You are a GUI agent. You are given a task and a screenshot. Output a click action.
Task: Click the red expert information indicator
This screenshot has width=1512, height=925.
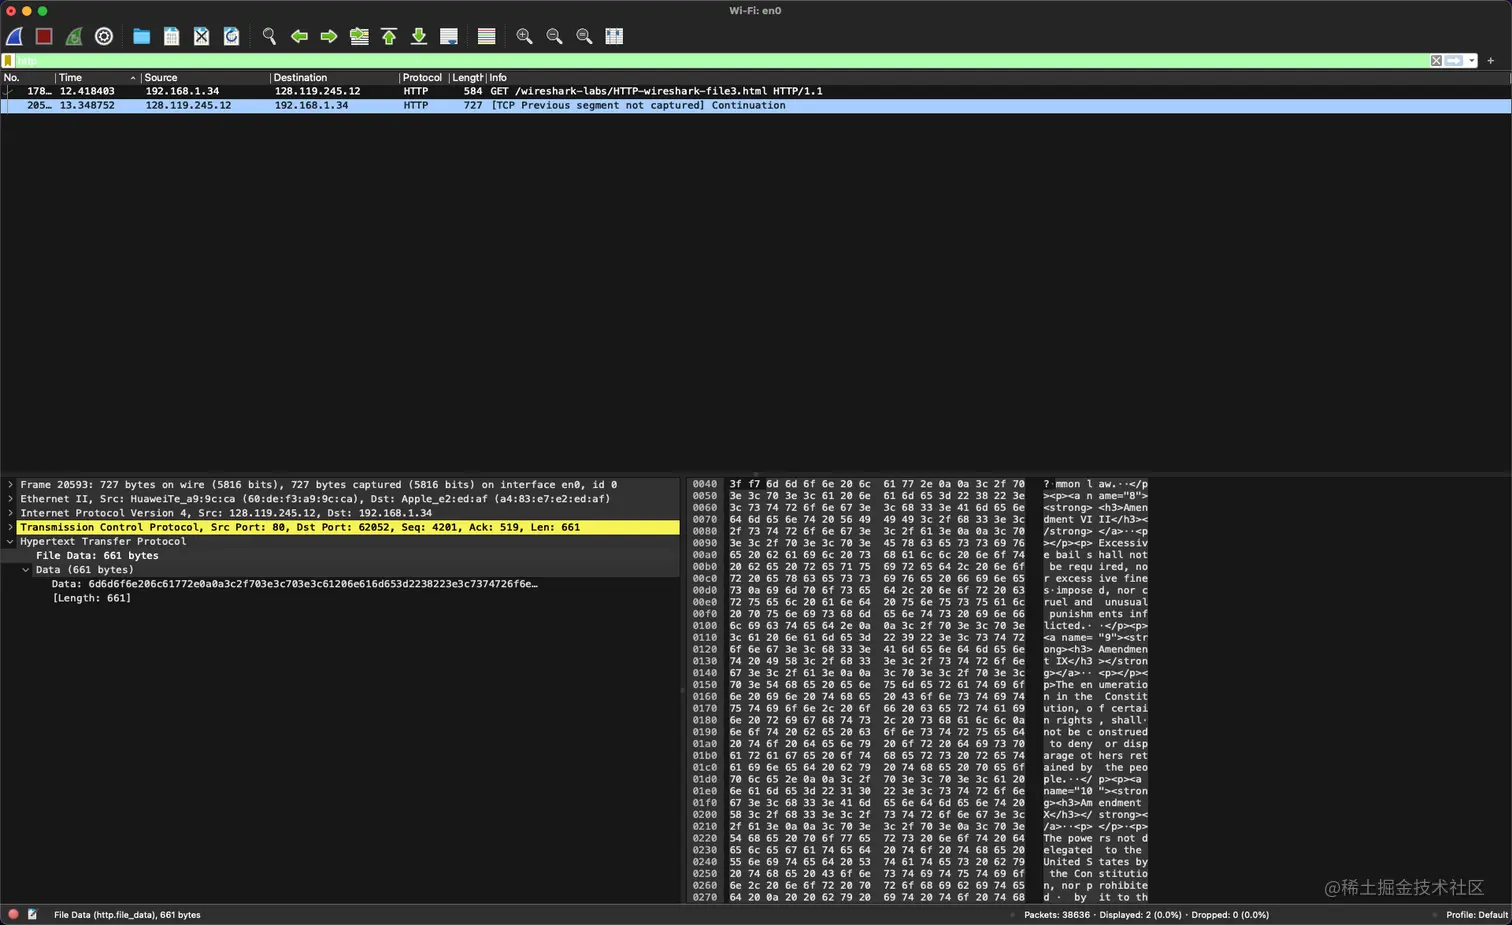13,914
